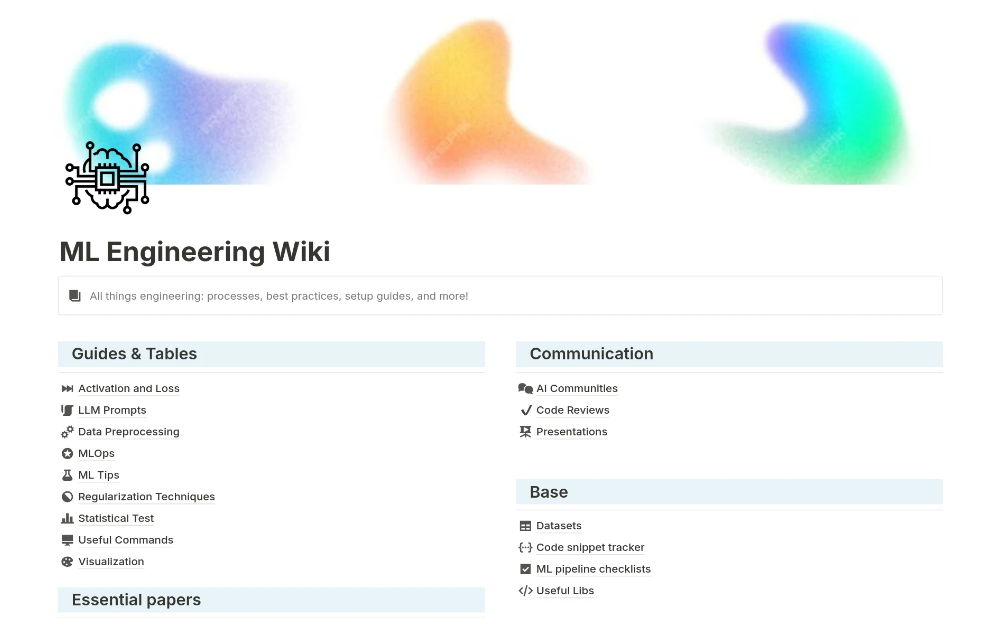Open the LLM Prompts page
Screen dimensions: 1004x618
(112, 410)
